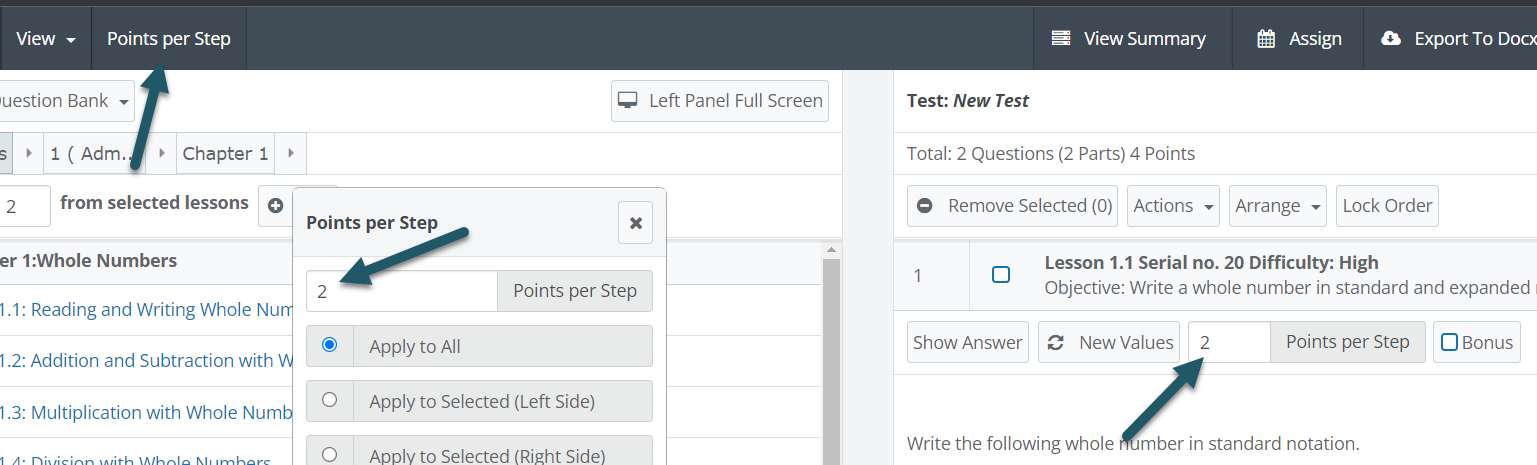Select Apply to Selected (Left Side) option

point(330,400)
